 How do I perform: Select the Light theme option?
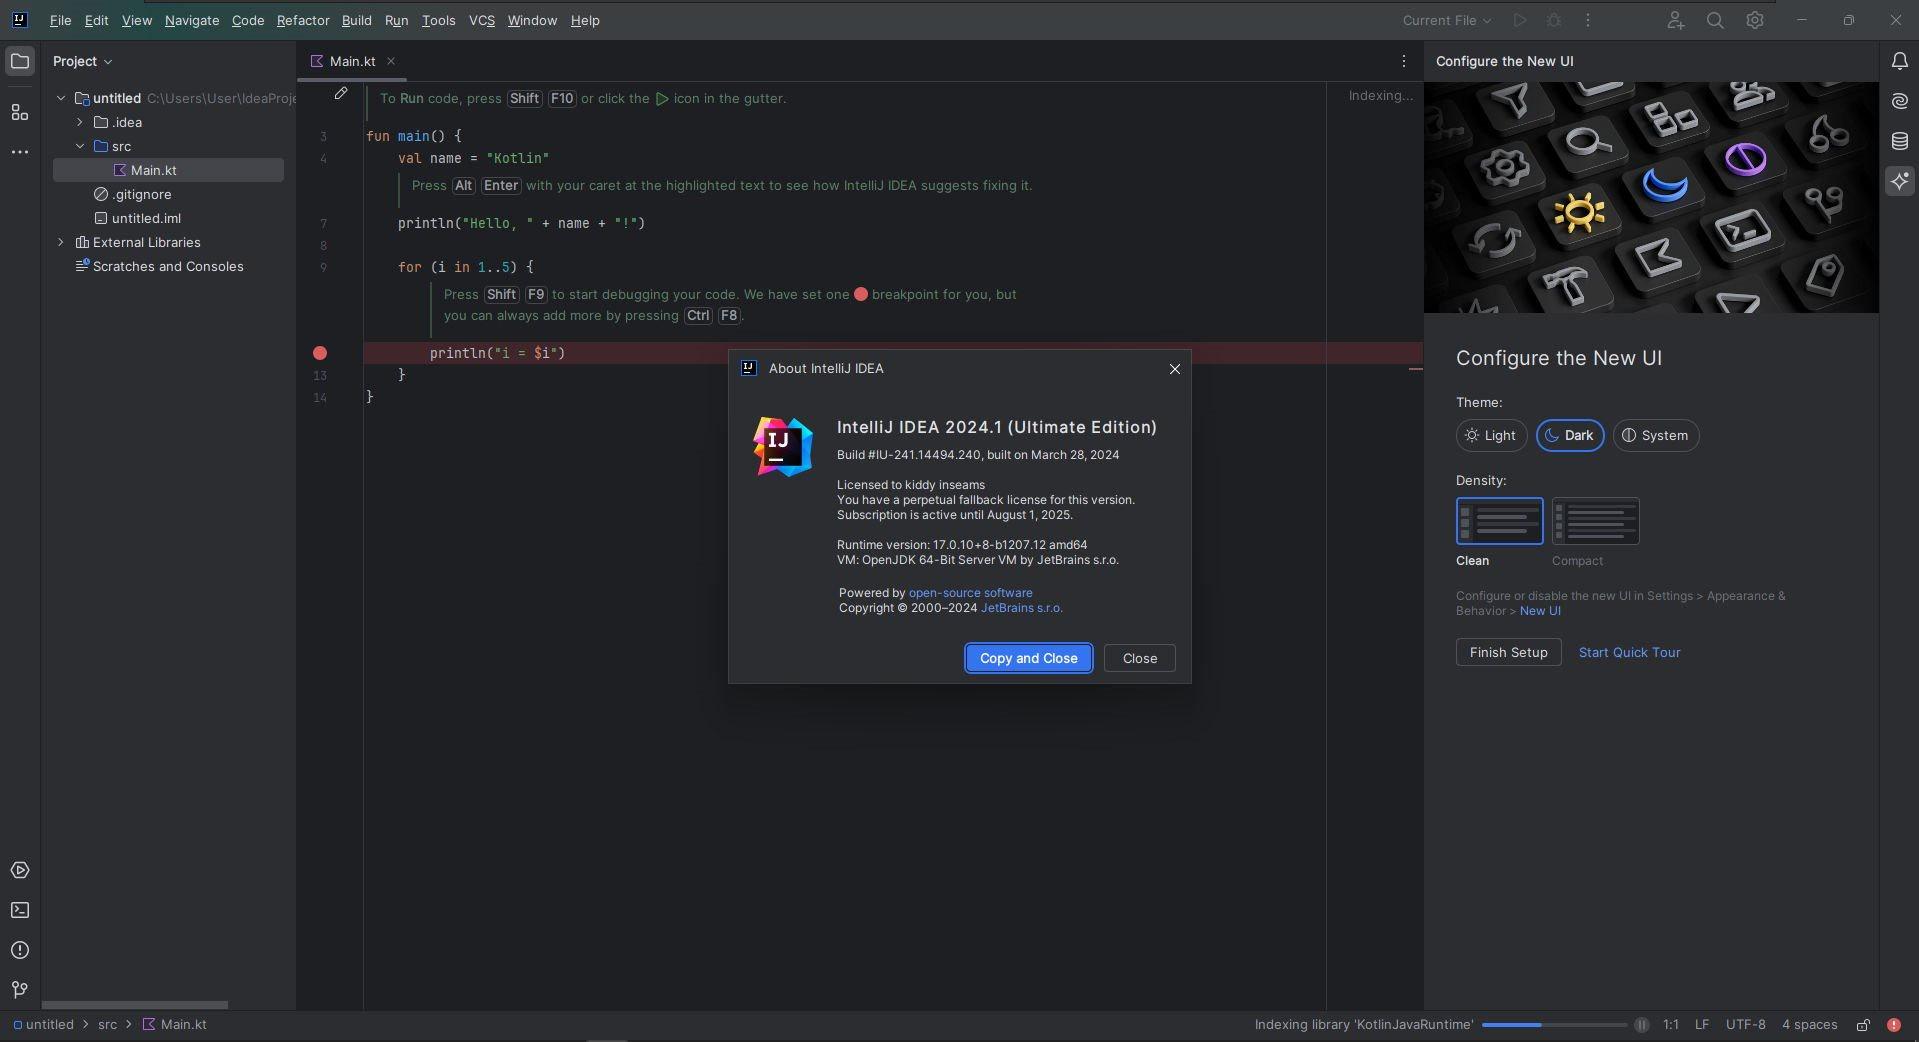click(x=1491, y=435)
